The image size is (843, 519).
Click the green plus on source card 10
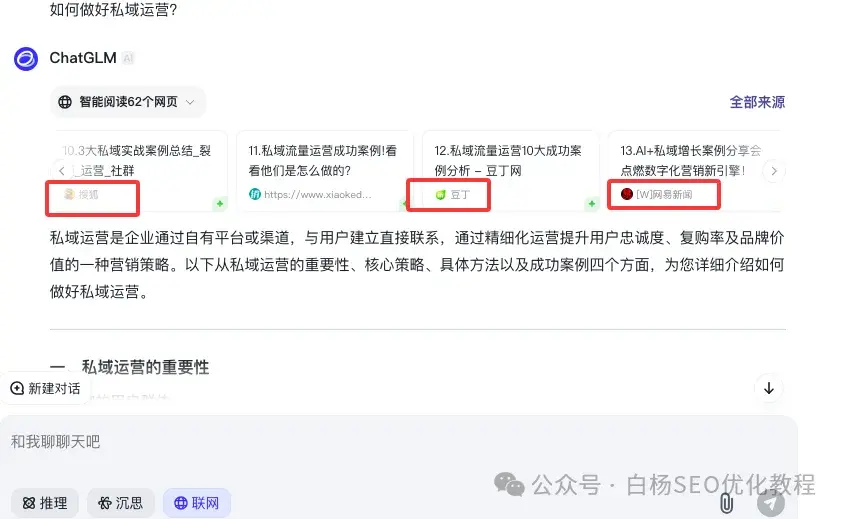click(x=219, y=204)
